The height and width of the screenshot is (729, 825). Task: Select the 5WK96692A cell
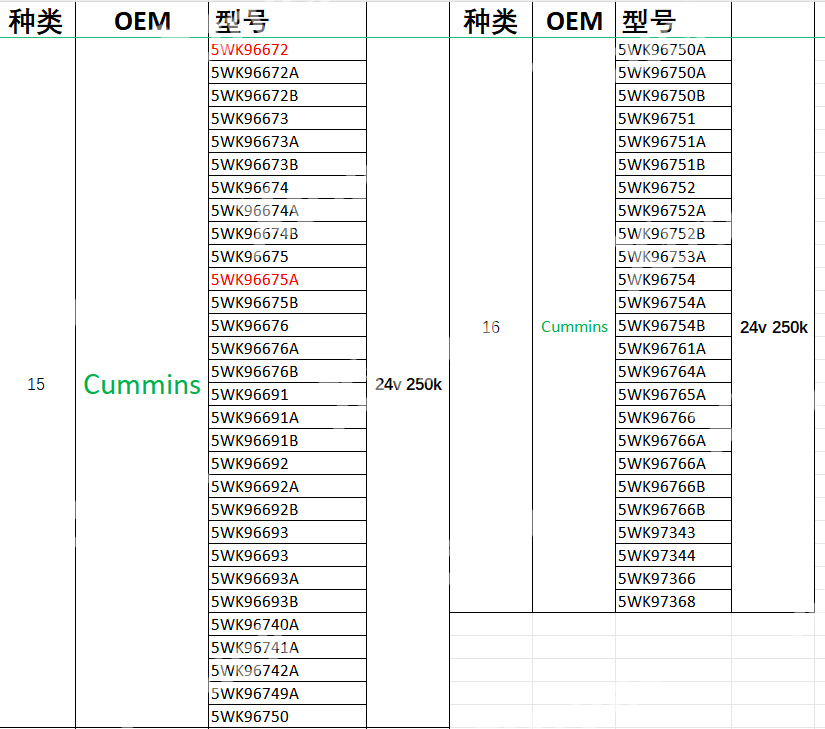[287, 486]
